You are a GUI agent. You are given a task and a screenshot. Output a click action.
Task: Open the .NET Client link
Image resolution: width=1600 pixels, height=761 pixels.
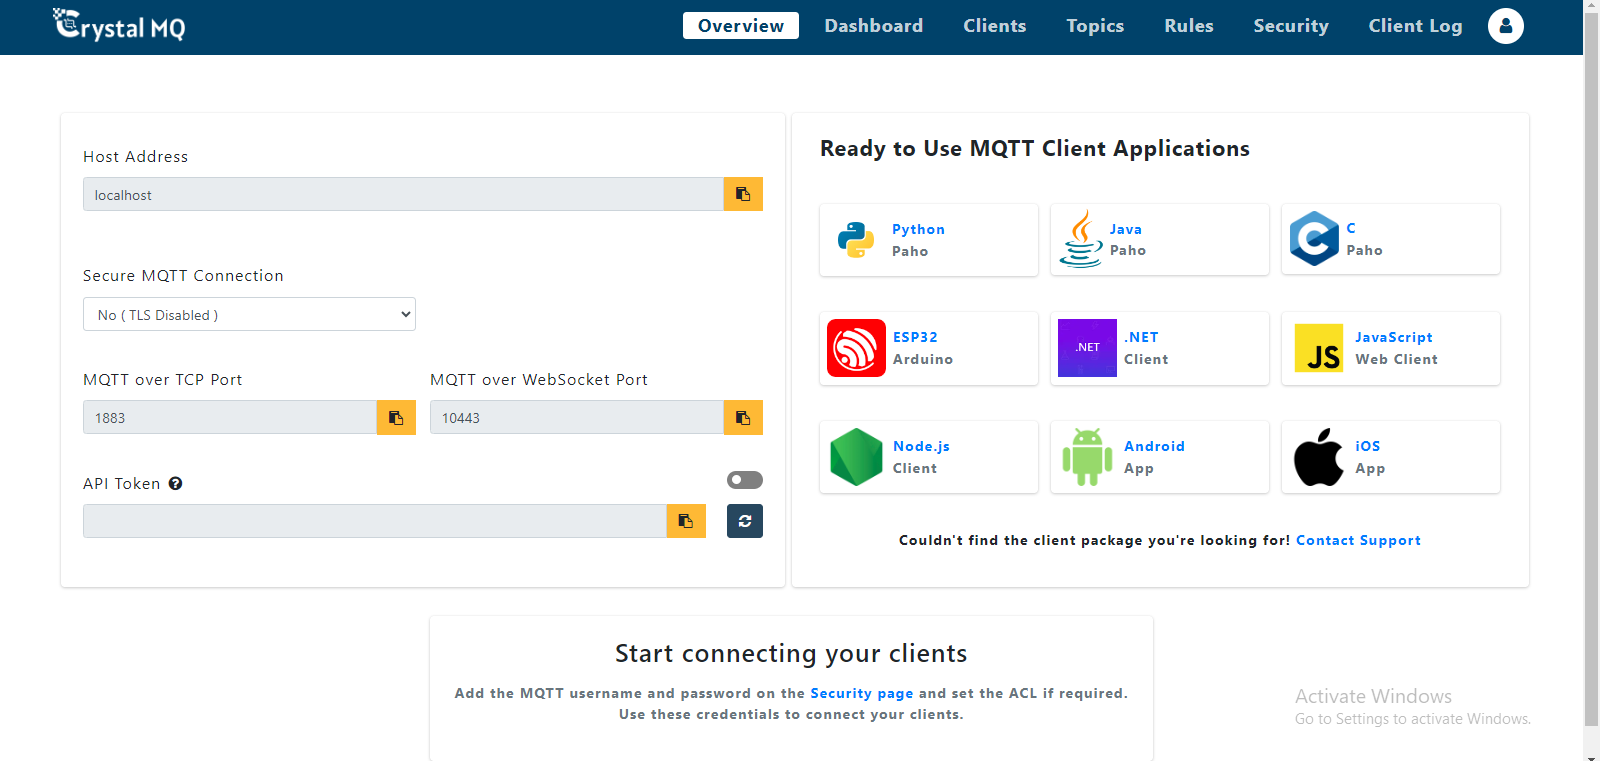point(1141,337)
